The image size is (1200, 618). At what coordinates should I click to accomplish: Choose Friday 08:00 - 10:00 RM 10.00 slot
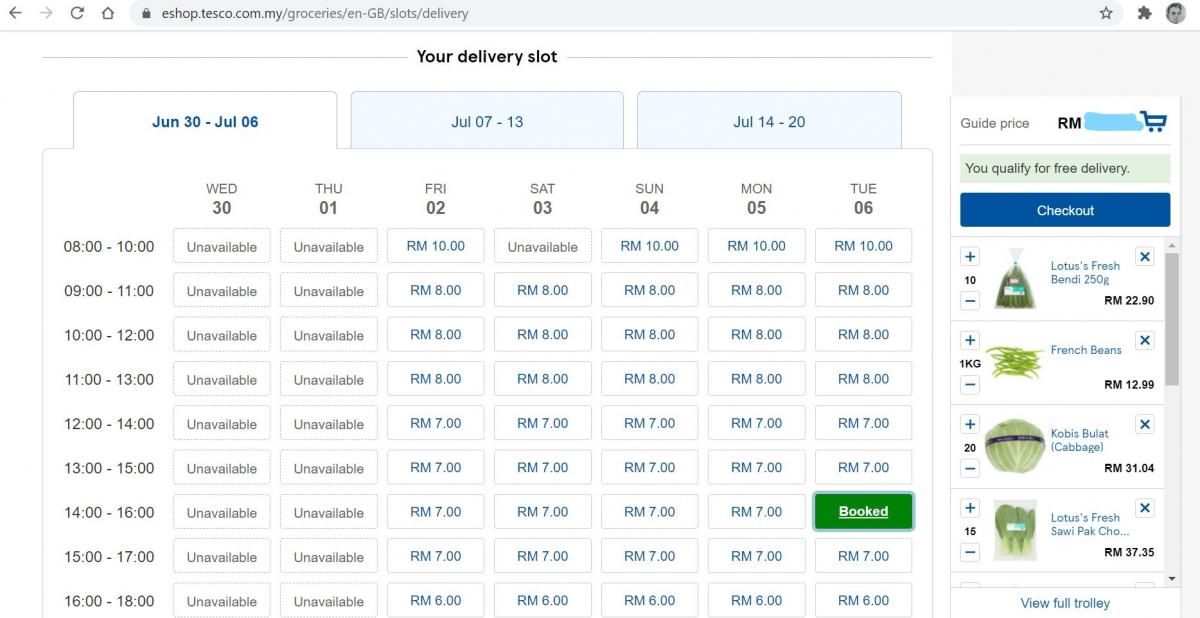coord(435,246)
